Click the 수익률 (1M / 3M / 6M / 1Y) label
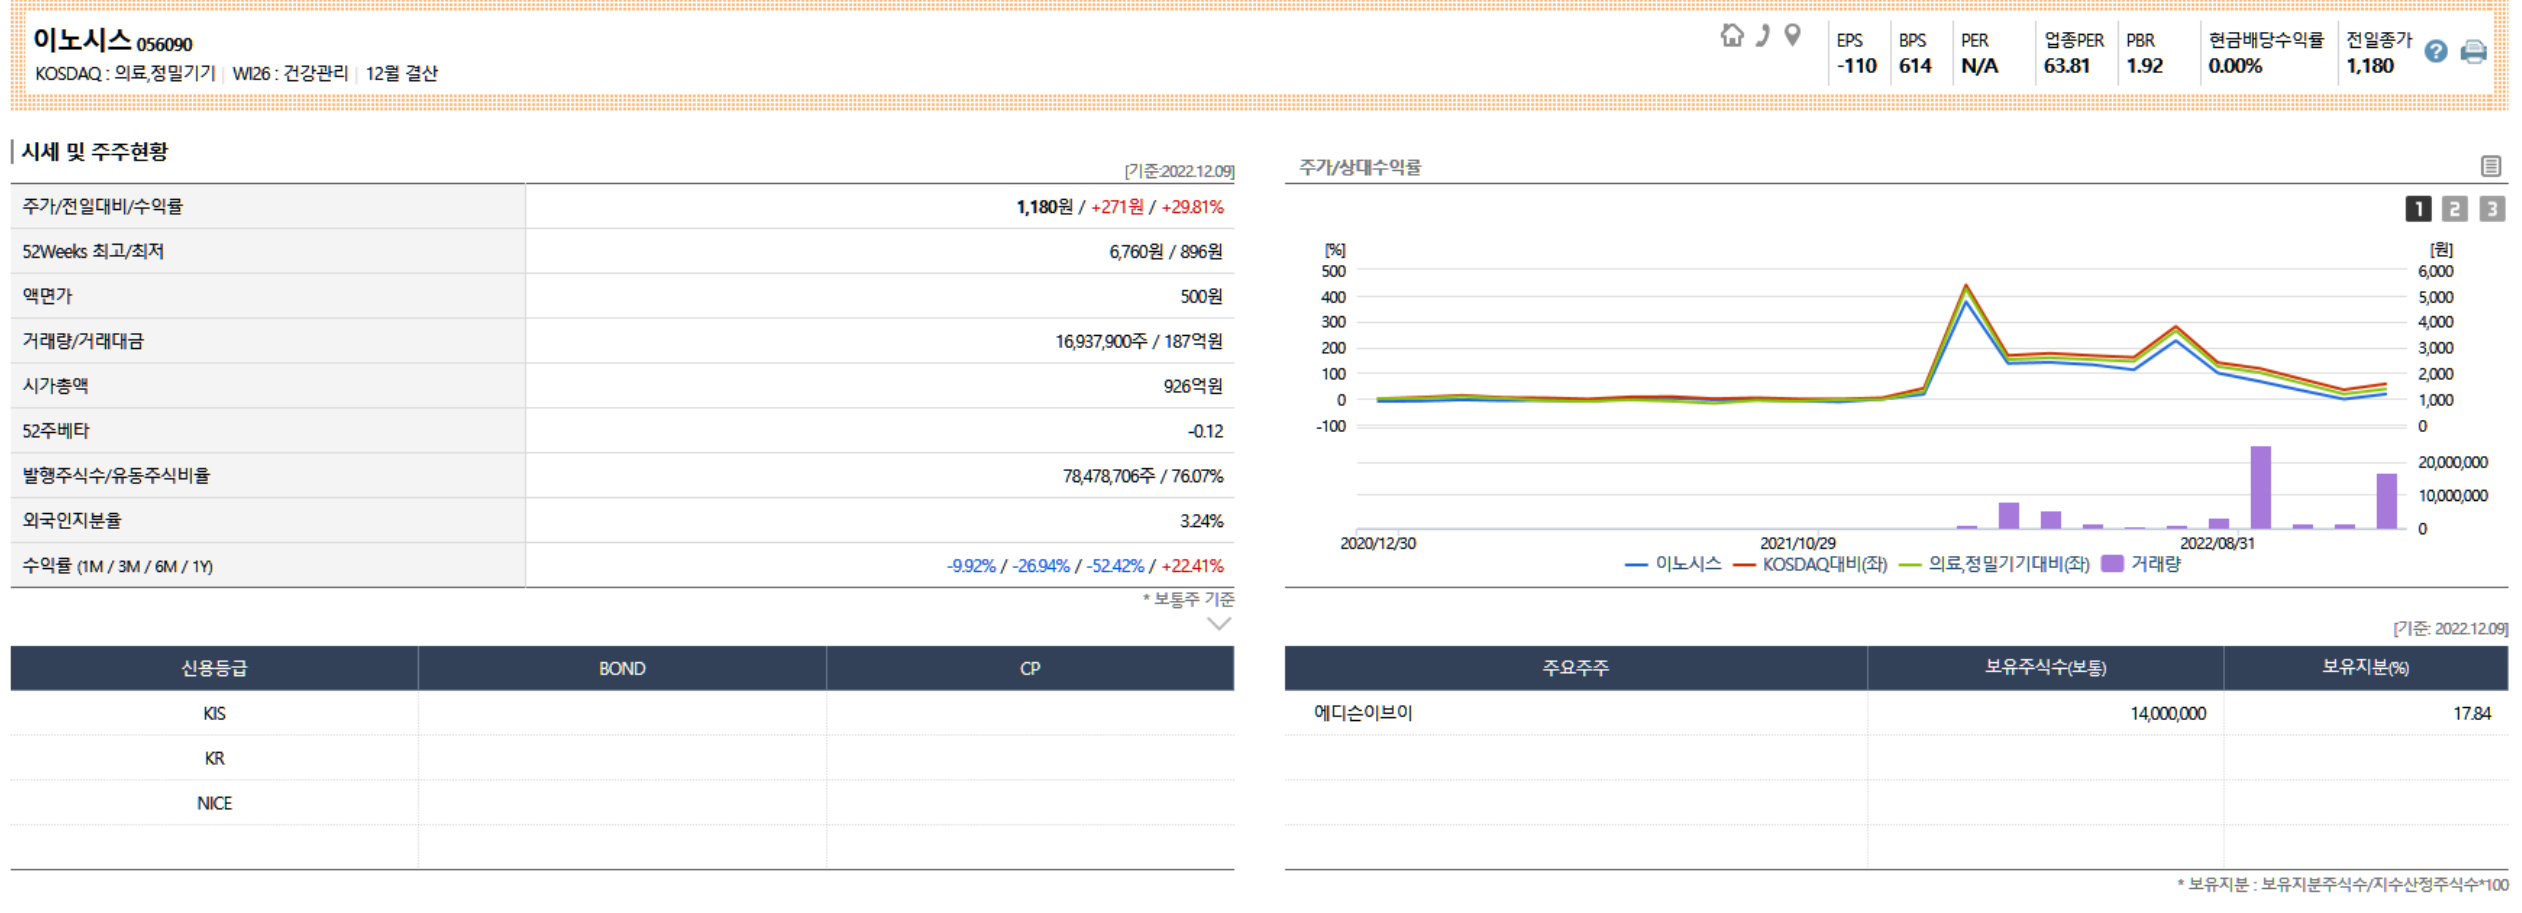2522x913 pixels. [x=118, y=566]
